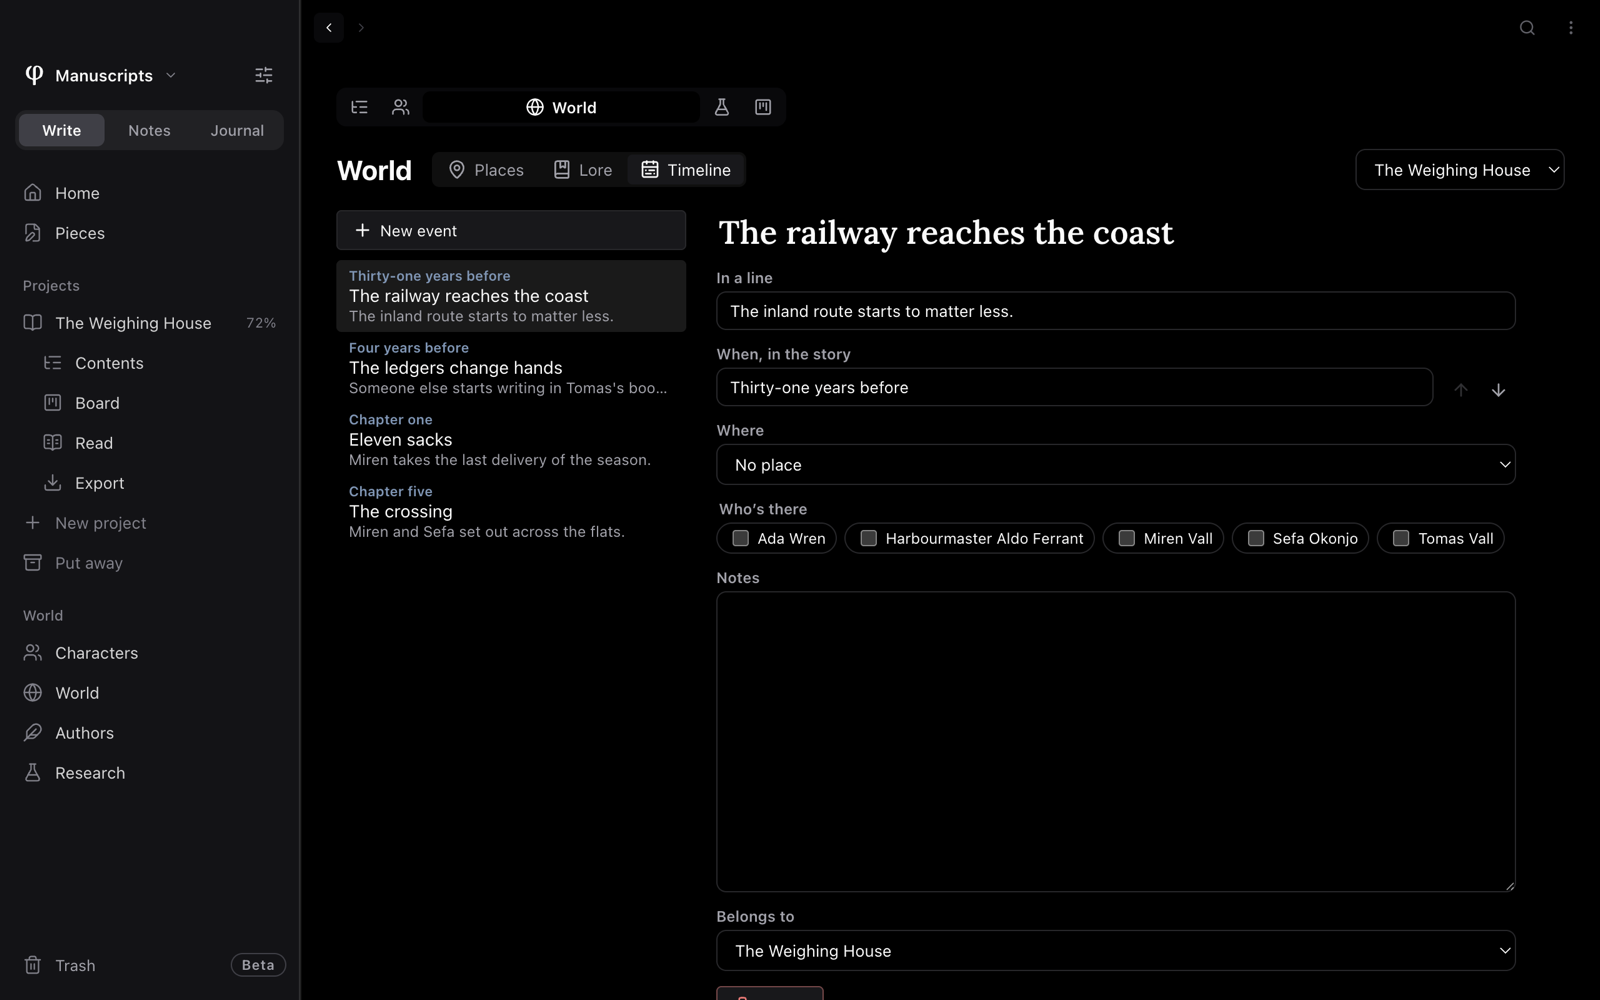Open the Where place dropdown

[1116, 465]
